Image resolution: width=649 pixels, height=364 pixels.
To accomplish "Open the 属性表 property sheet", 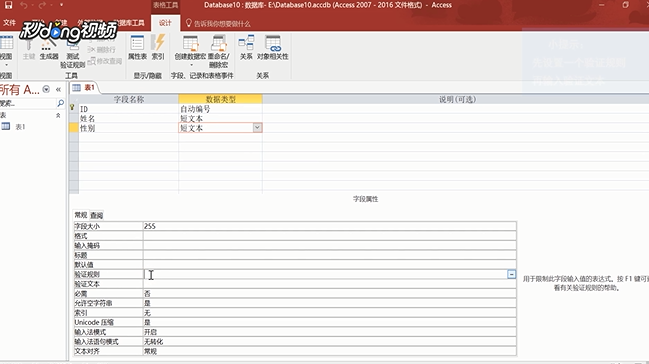I will click(x=137, y=48).
